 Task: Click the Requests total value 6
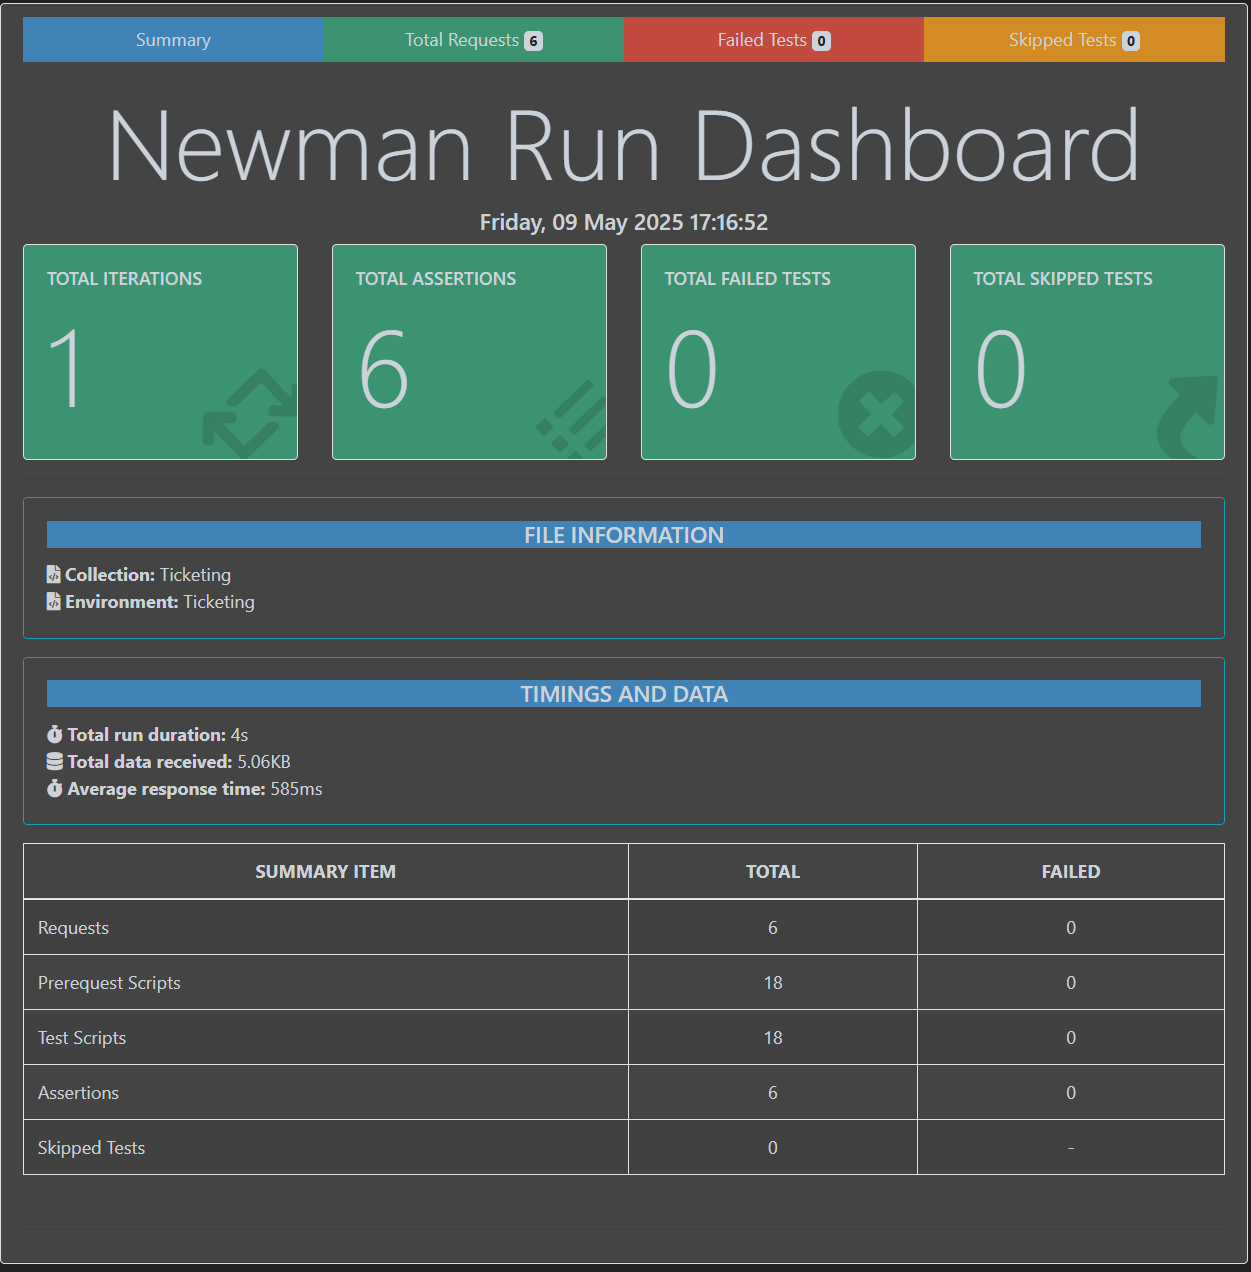click(773, 928)
